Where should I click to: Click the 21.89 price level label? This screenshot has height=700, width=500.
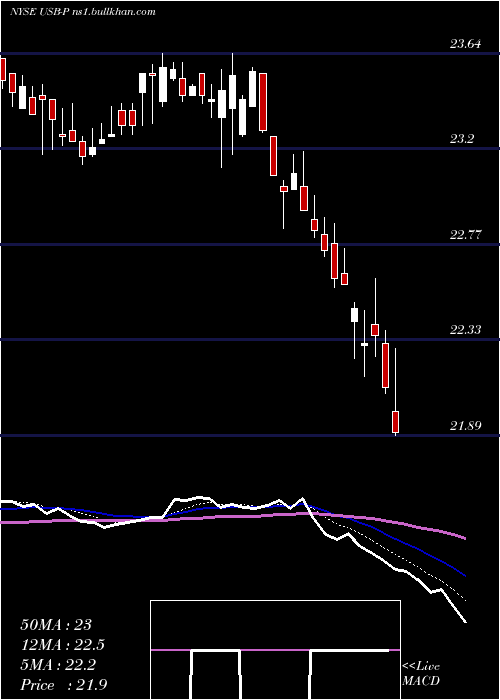pos(466,426)
